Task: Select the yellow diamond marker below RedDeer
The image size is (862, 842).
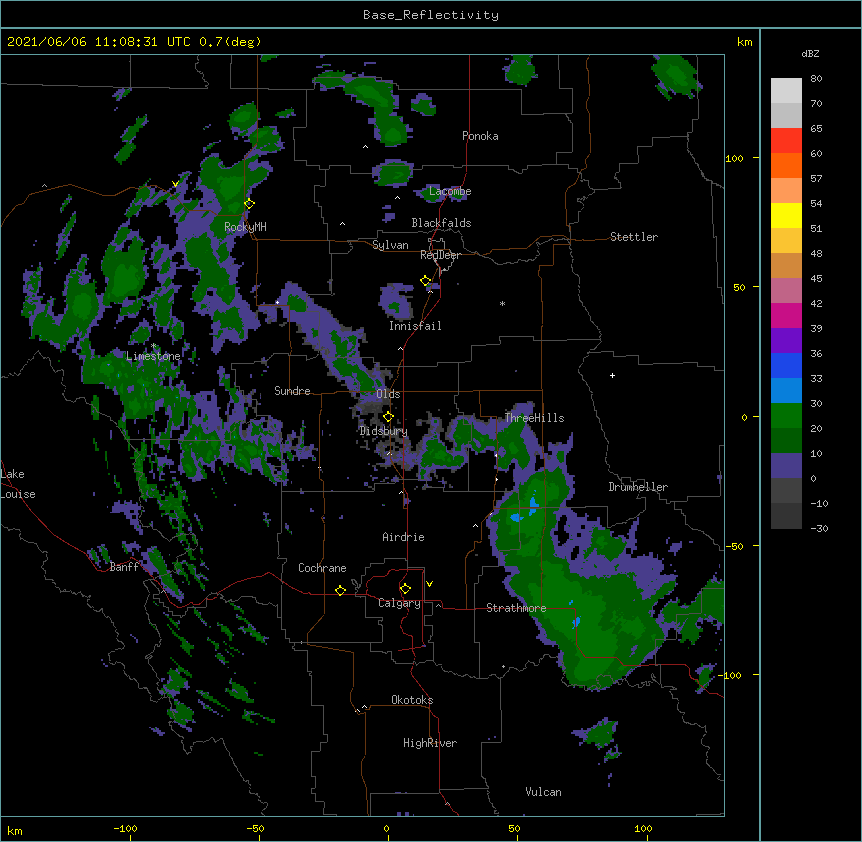Action: (x=425, y=281)
